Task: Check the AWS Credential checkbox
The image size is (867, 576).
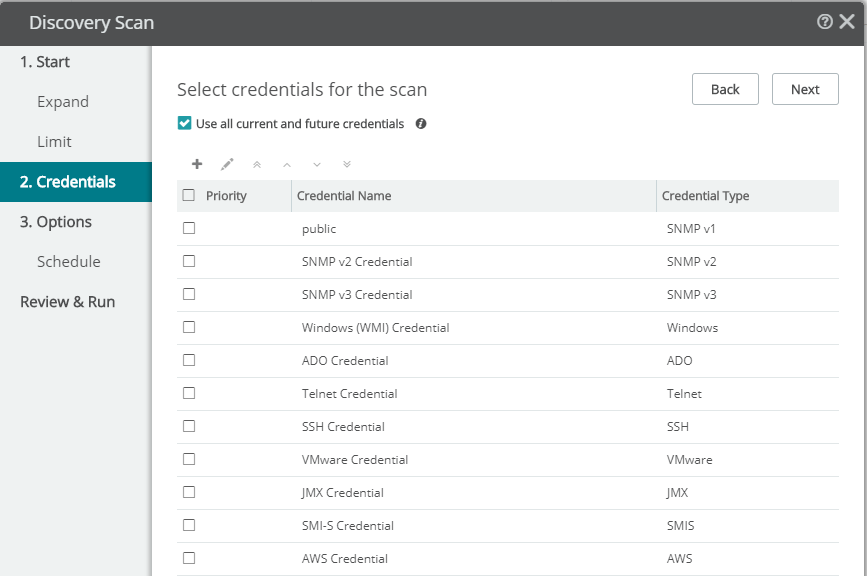Action: click(189, 558)
